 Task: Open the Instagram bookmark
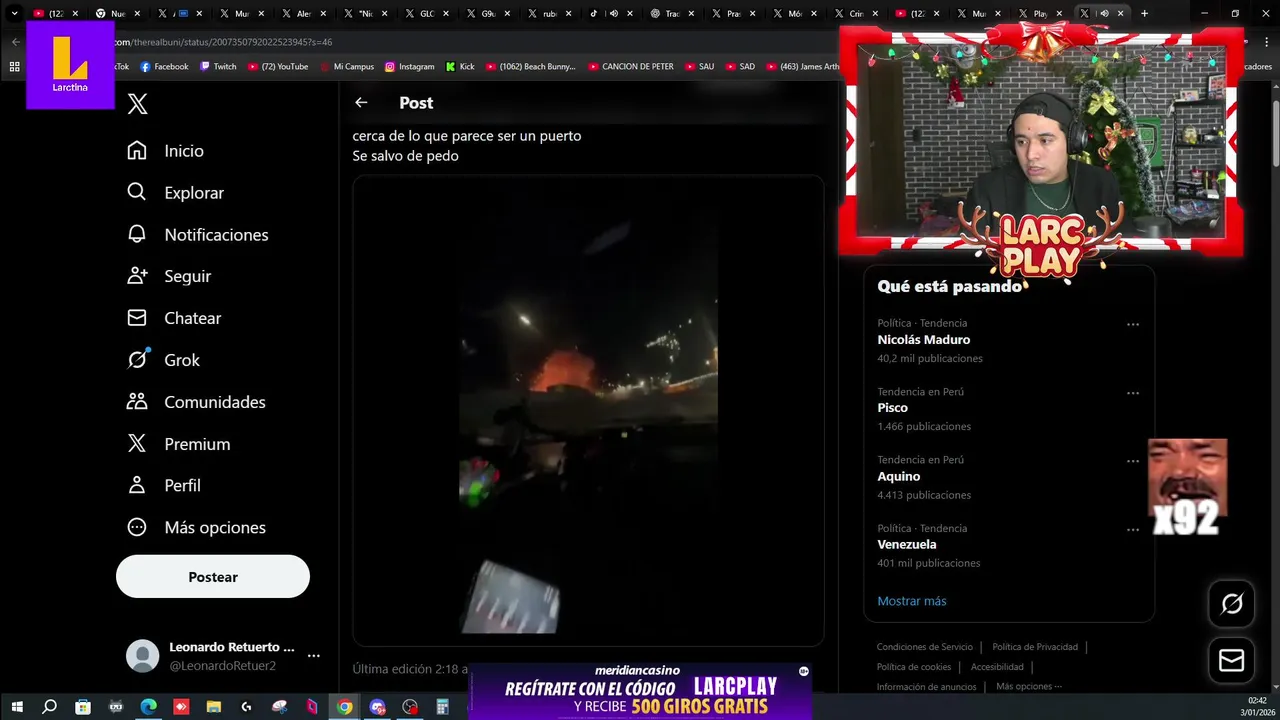click(x=410, y=67)
